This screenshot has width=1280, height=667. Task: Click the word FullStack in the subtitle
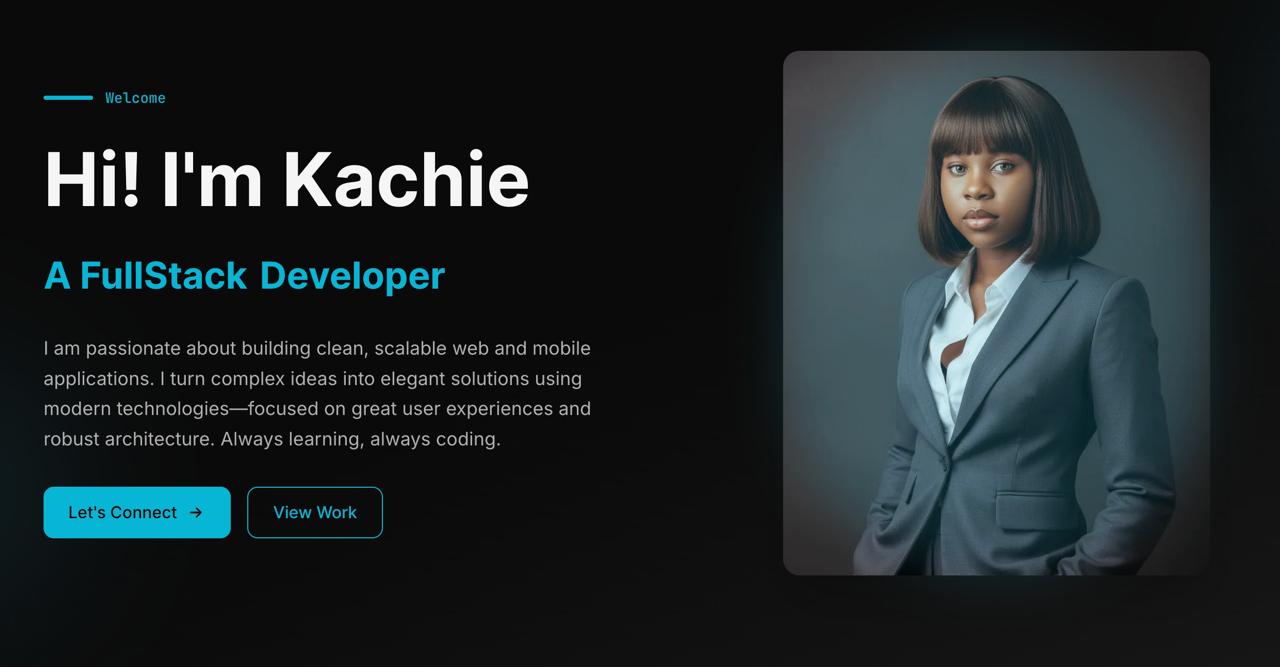pyautogui.click(x=163, y=275)
